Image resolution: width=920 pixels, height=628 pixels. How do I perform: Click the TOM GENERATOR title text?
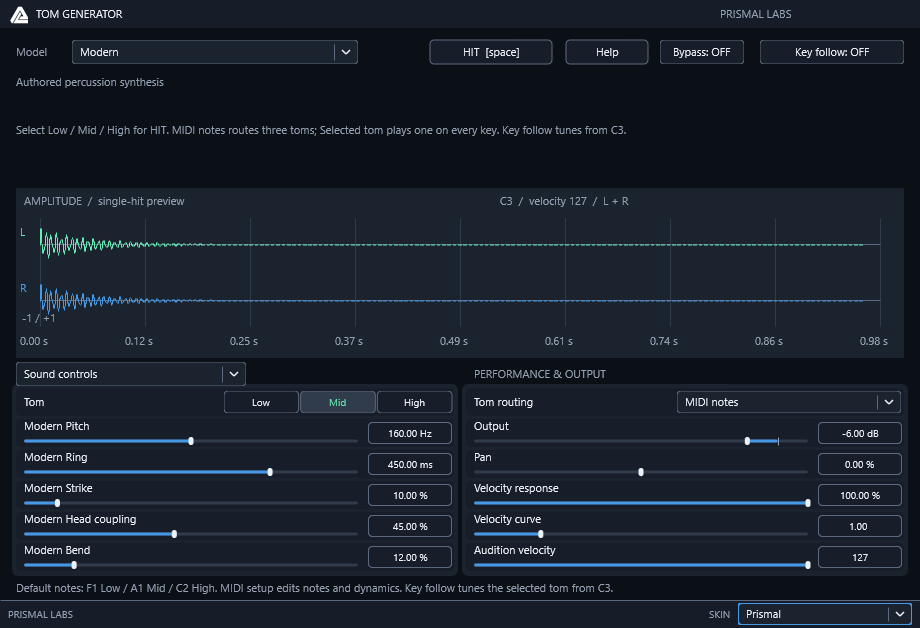coord(79,14)
